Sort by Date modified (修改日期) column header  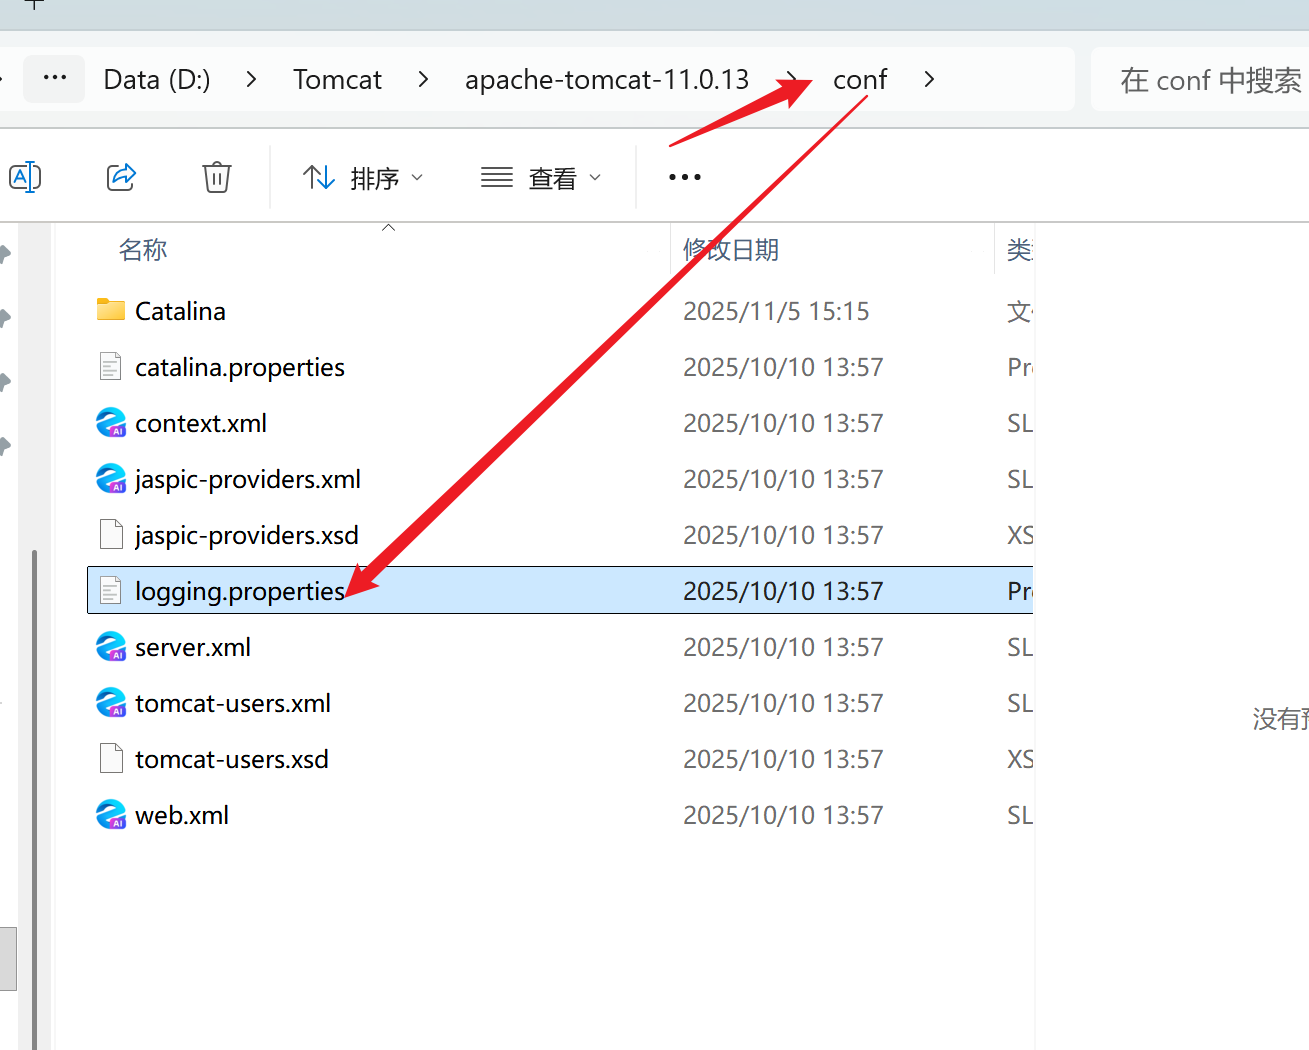click(x=731, y=250)
